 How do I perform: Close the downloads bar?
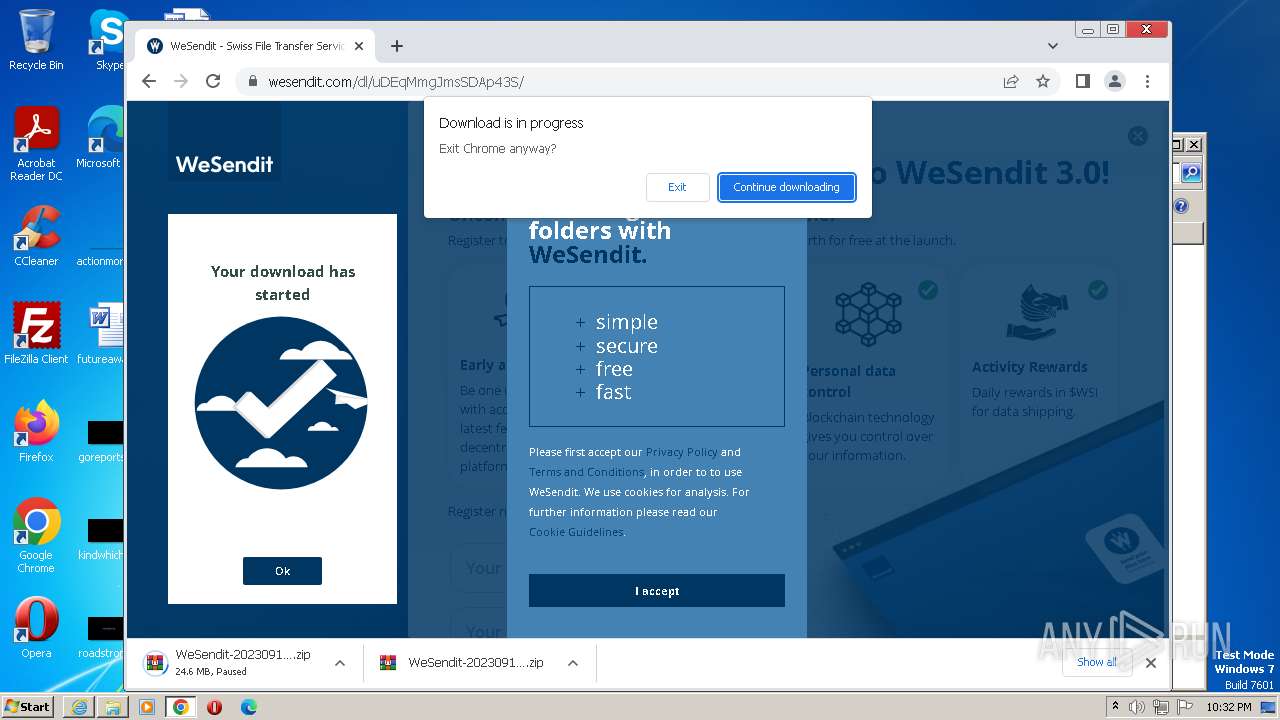[1151, 663]
